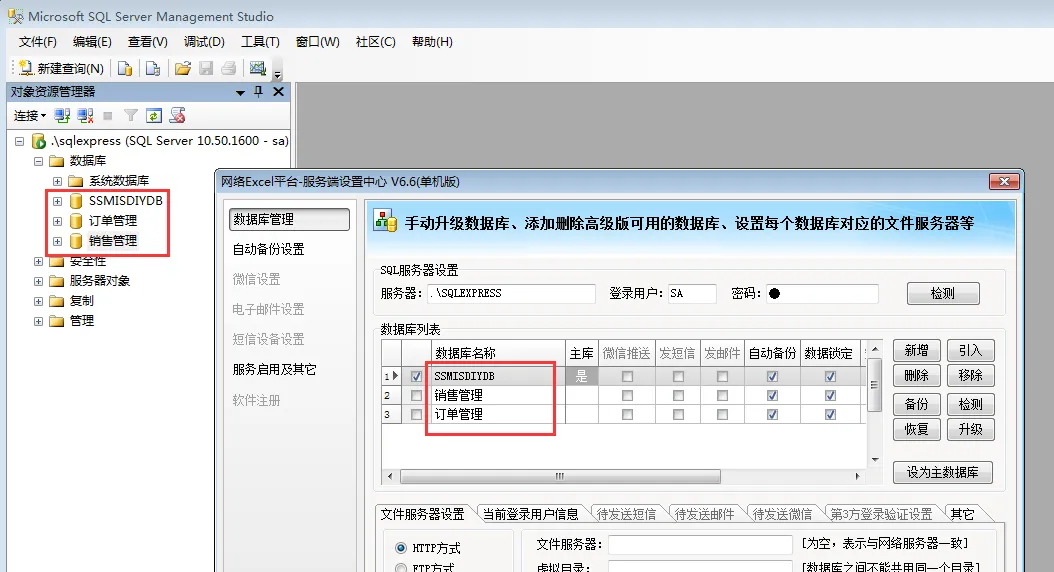Switch to the 当前登录用户信息 tab

click(x=530, y=514)
